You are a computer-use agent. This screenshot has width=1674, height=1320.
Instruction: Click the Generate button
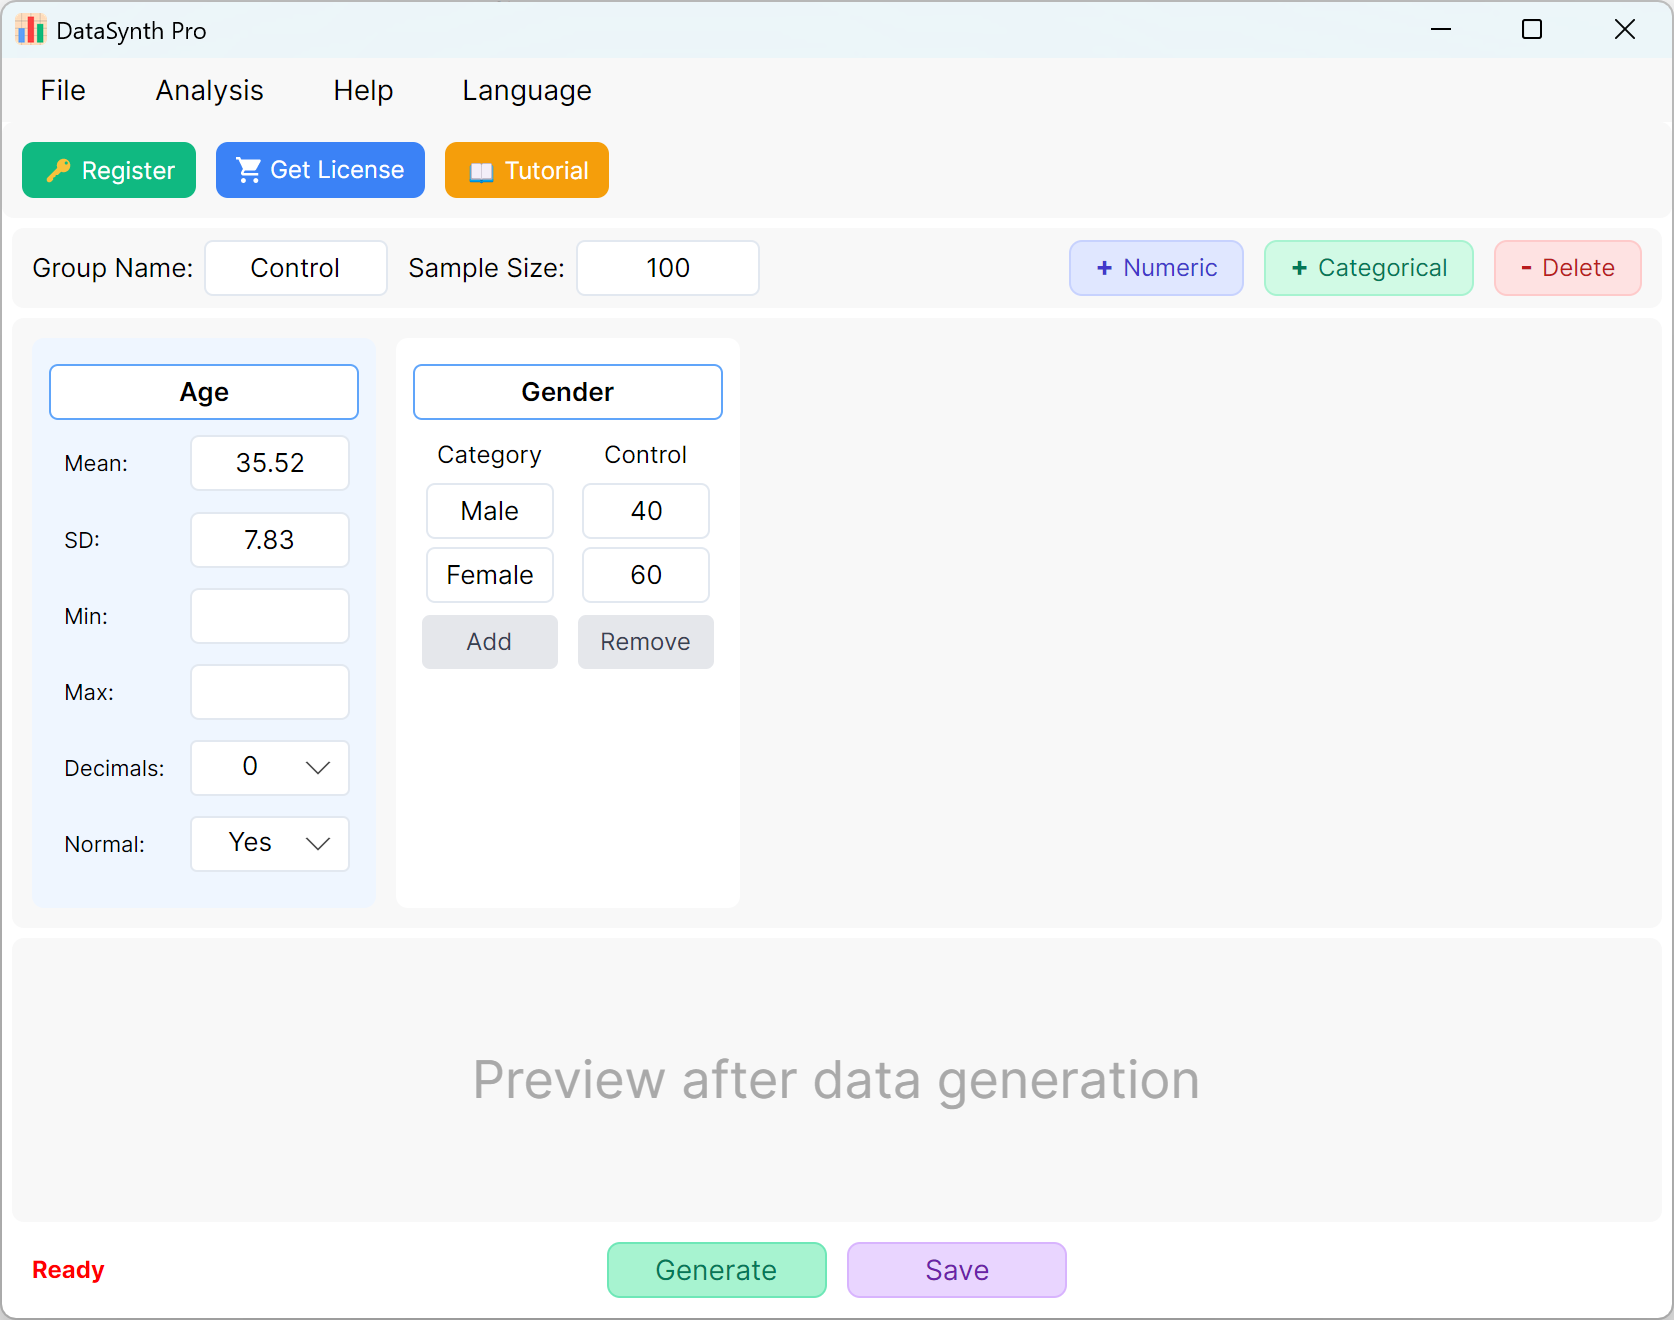coord(717,1270)
